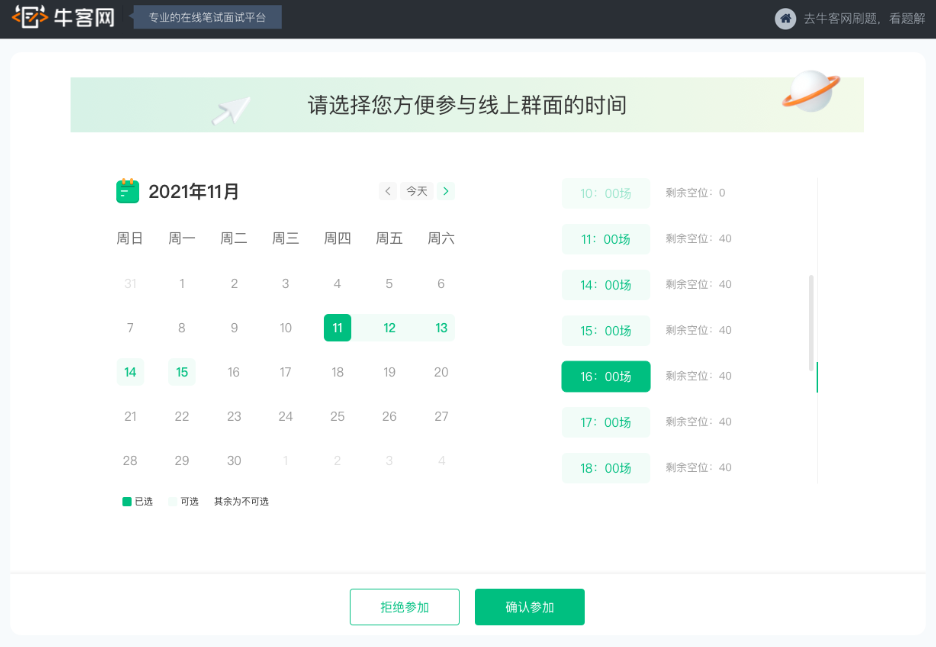Go to the next month
The width and height of the screenshot is (936, 647).
click(x=445, y=191)
